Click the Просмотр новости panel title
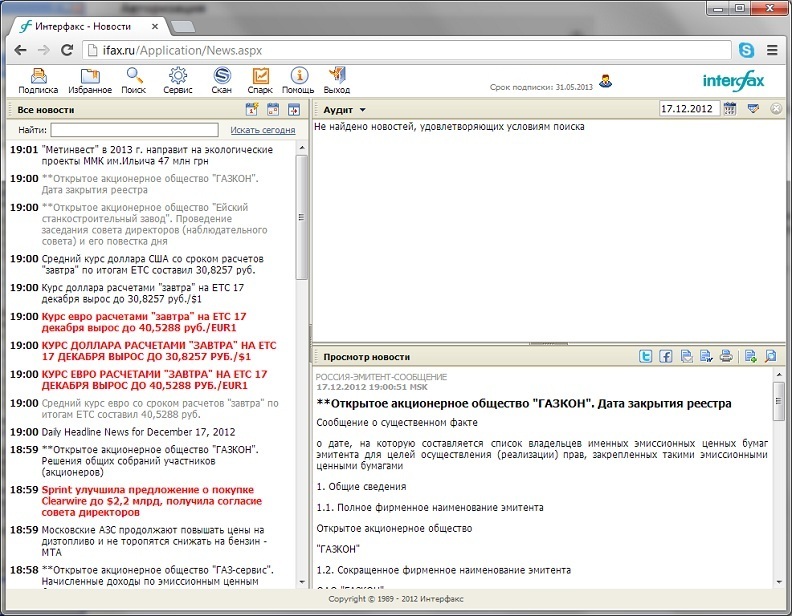Viewport: 792px width, 616px height. 366,357
